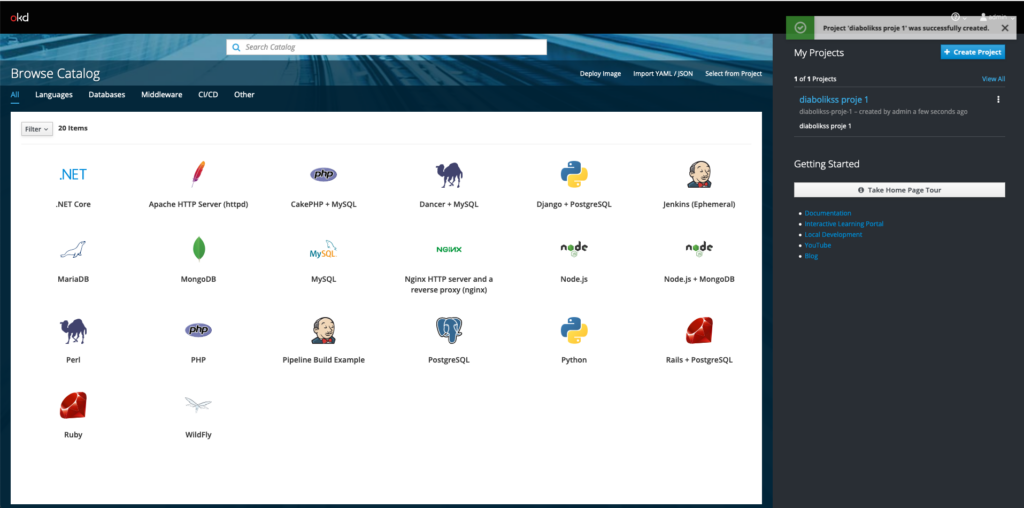Open the diabolikss proje 1 project link
The image size is (1024, 508).
click(x=834, y=100)
